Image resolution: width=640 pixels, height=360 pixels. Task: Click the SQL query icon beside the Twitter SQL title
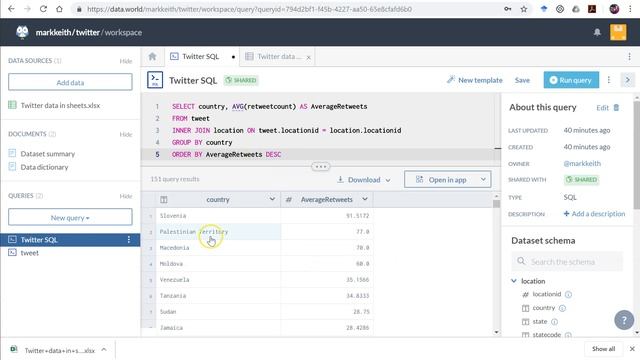click(155, 80)
